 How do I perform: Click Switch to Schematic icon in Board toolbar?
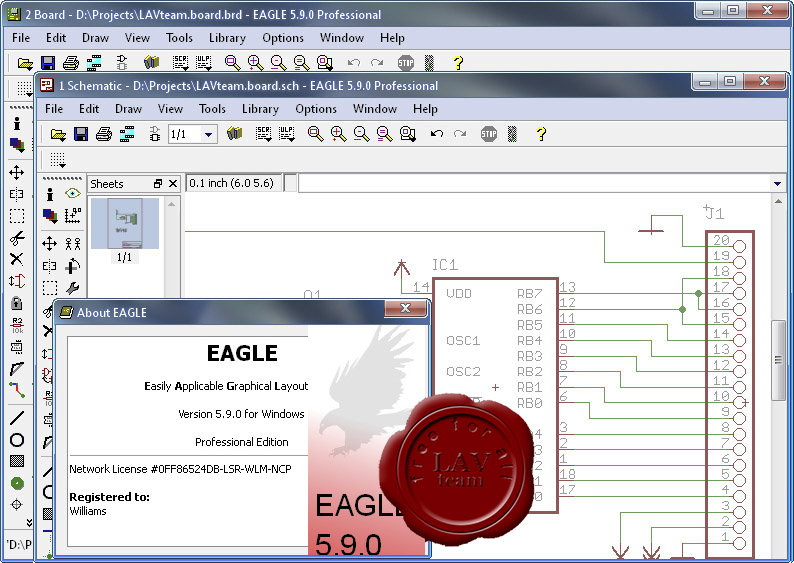coord(122,63)
